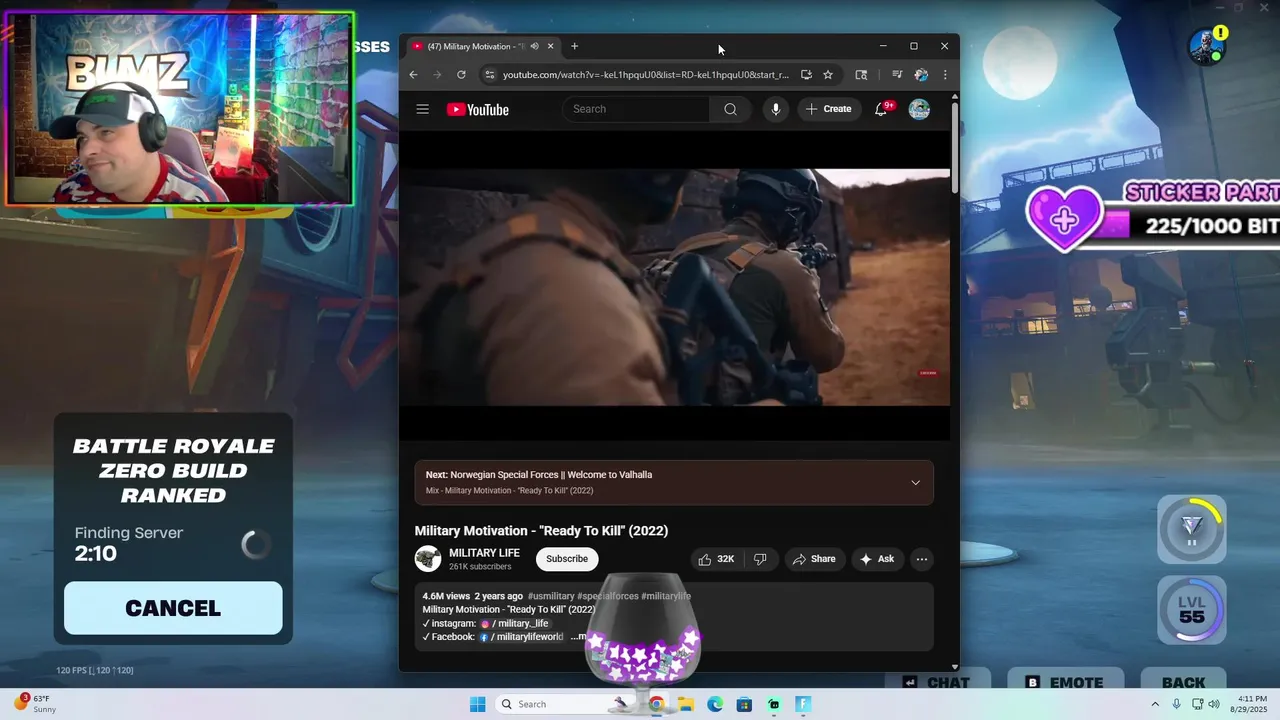Screen dimensions: 1280x720
Task: Click the Ask button
Action: point(877,559)
